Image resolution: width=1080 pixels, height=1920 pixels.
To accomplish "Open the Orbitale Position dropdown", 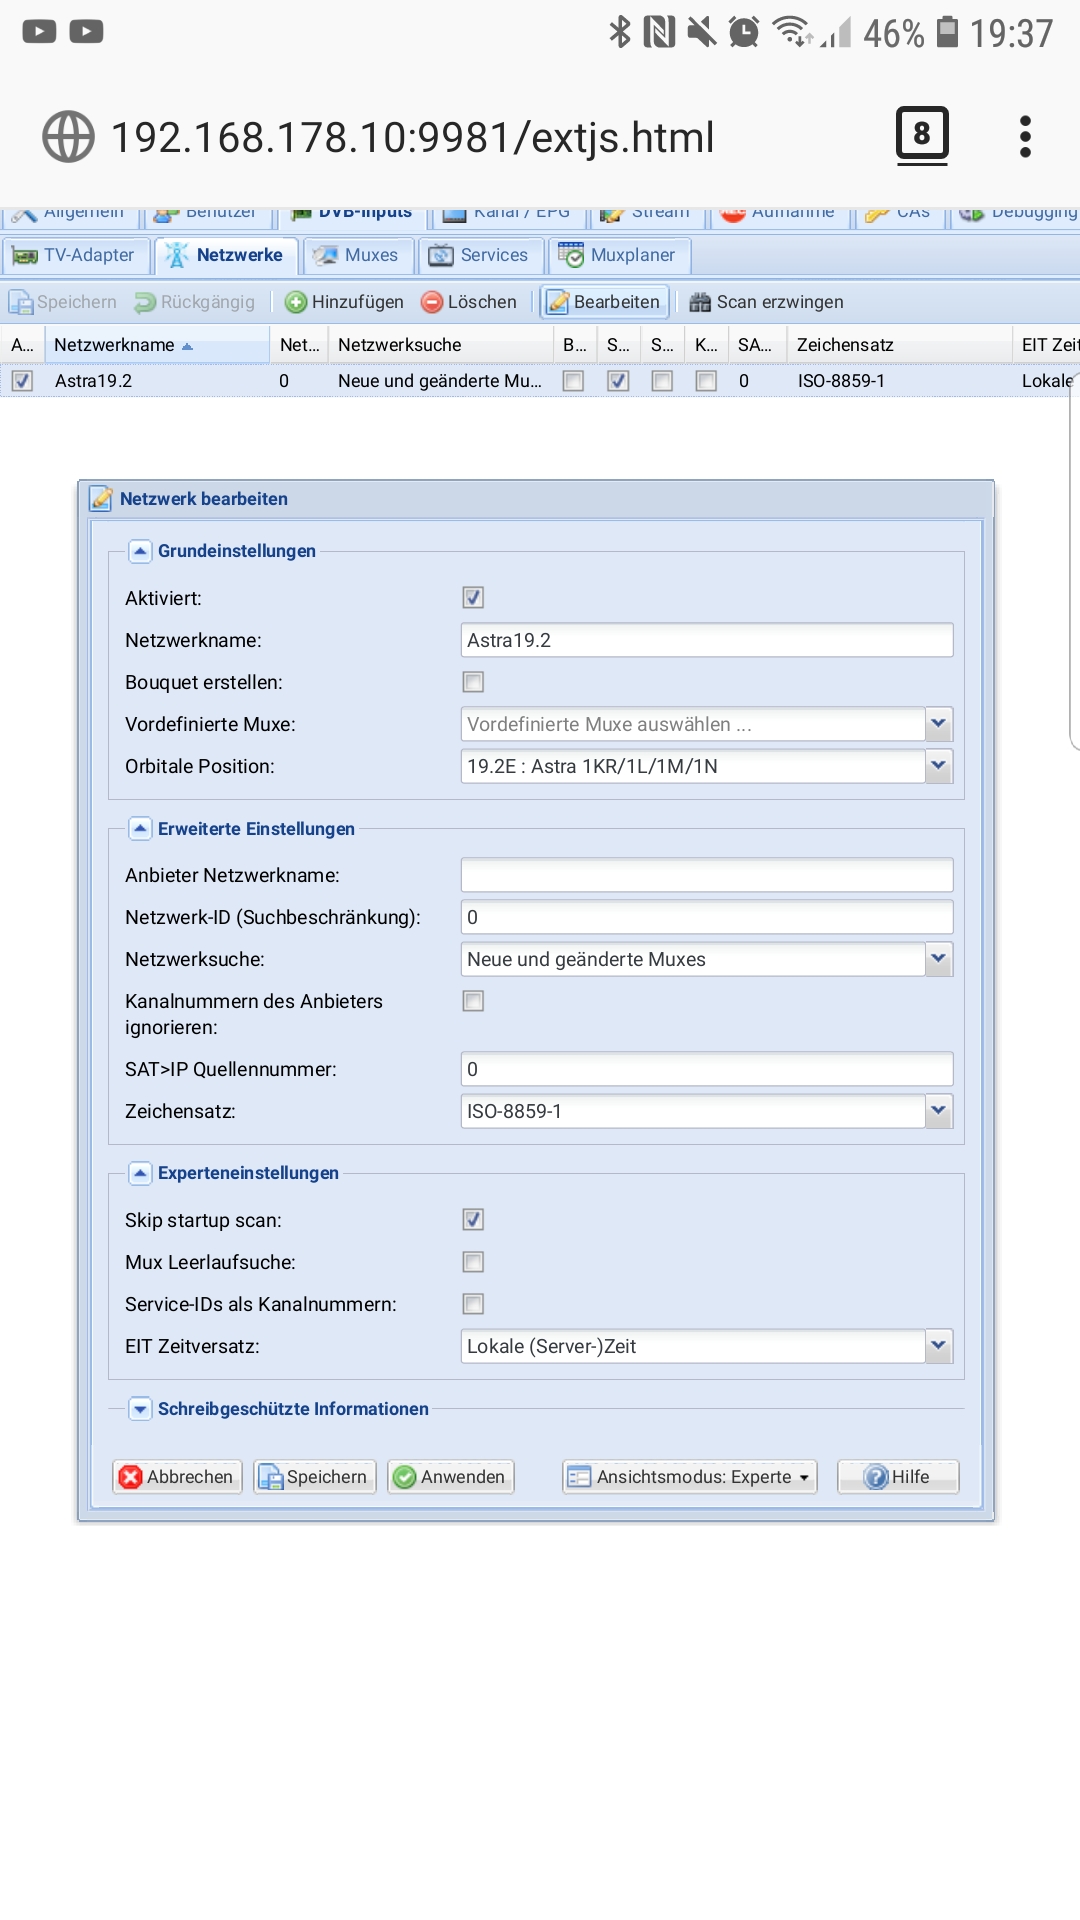I will [938, 766].
